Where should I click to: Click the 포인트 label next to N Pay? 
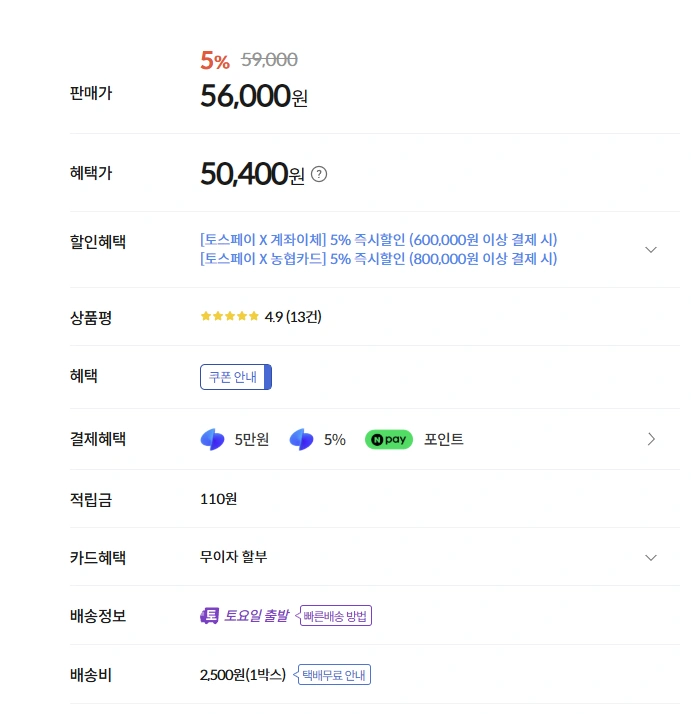444,439
